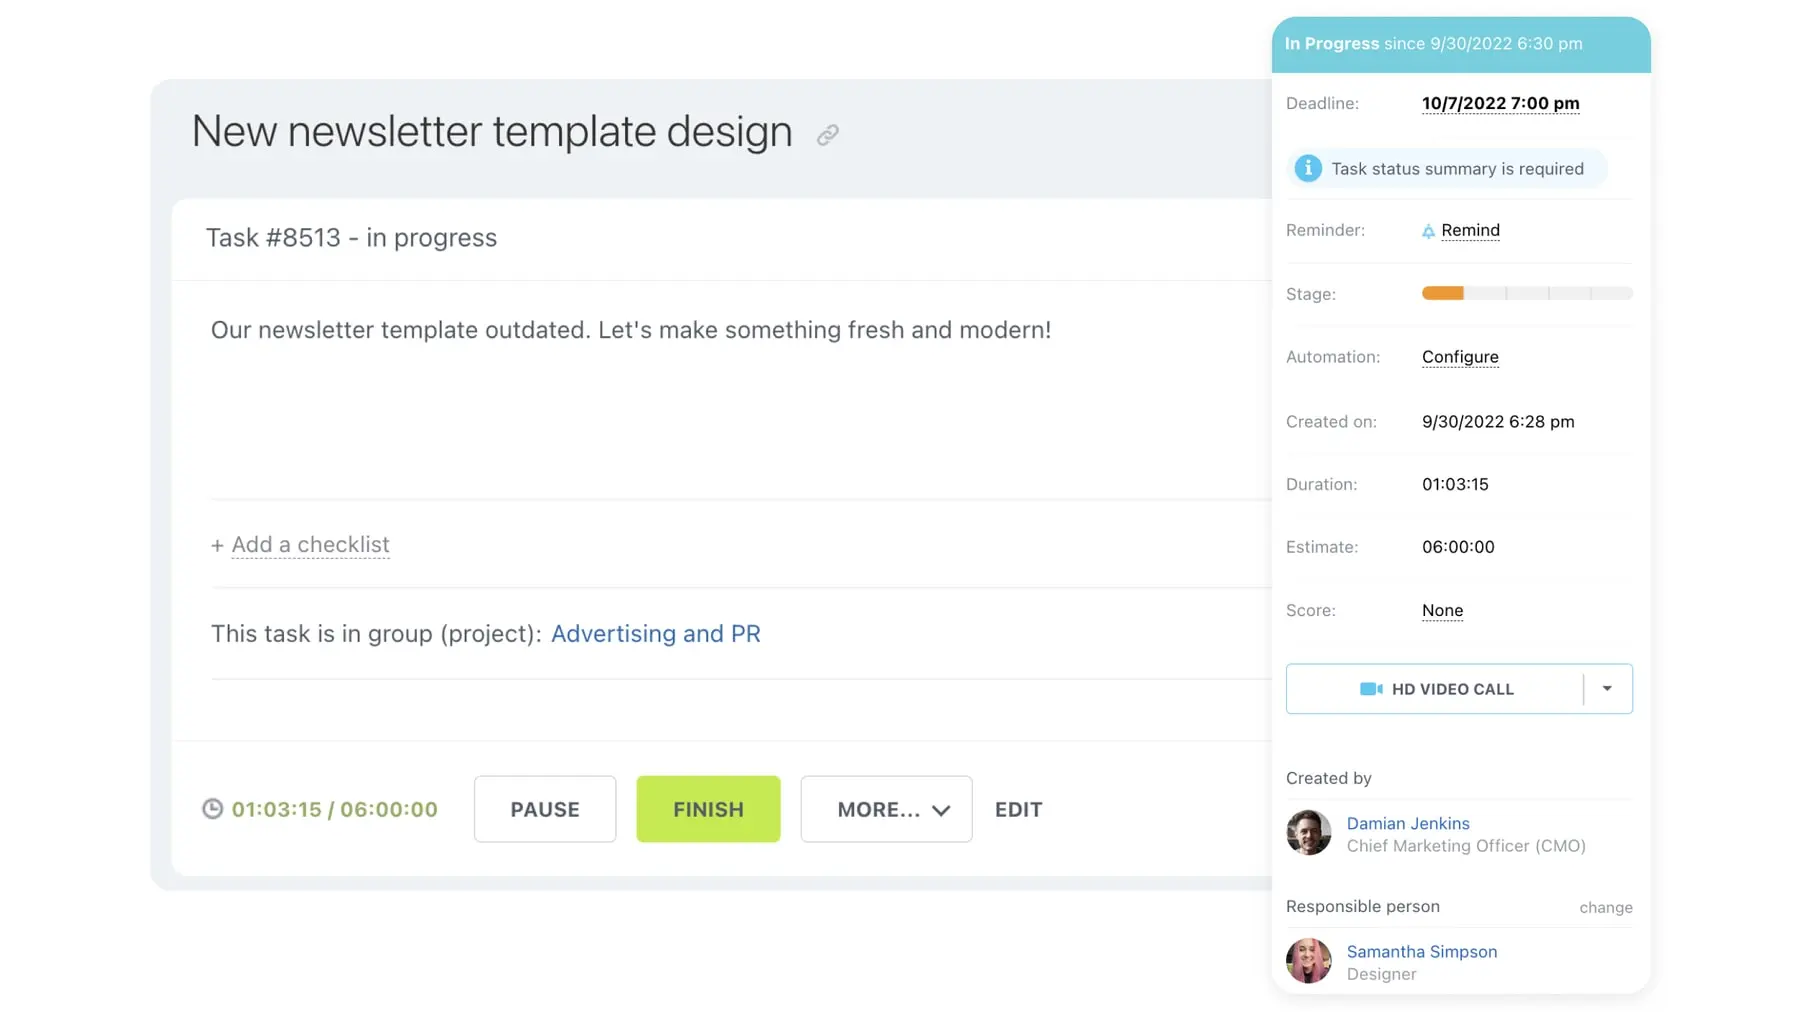Set the task stage progress bar
Image resolution: width=1800 pixels, height=1019 pixels.
click(x=1527, y=294)
